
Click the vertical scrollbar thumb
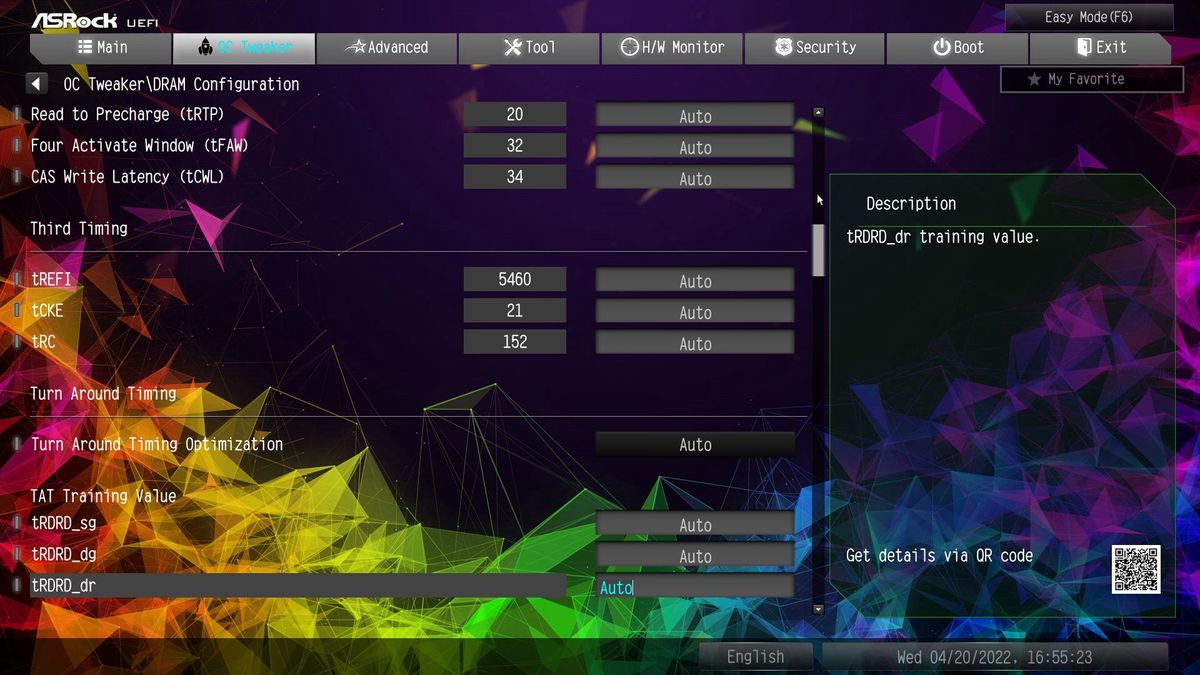point(818,250)
